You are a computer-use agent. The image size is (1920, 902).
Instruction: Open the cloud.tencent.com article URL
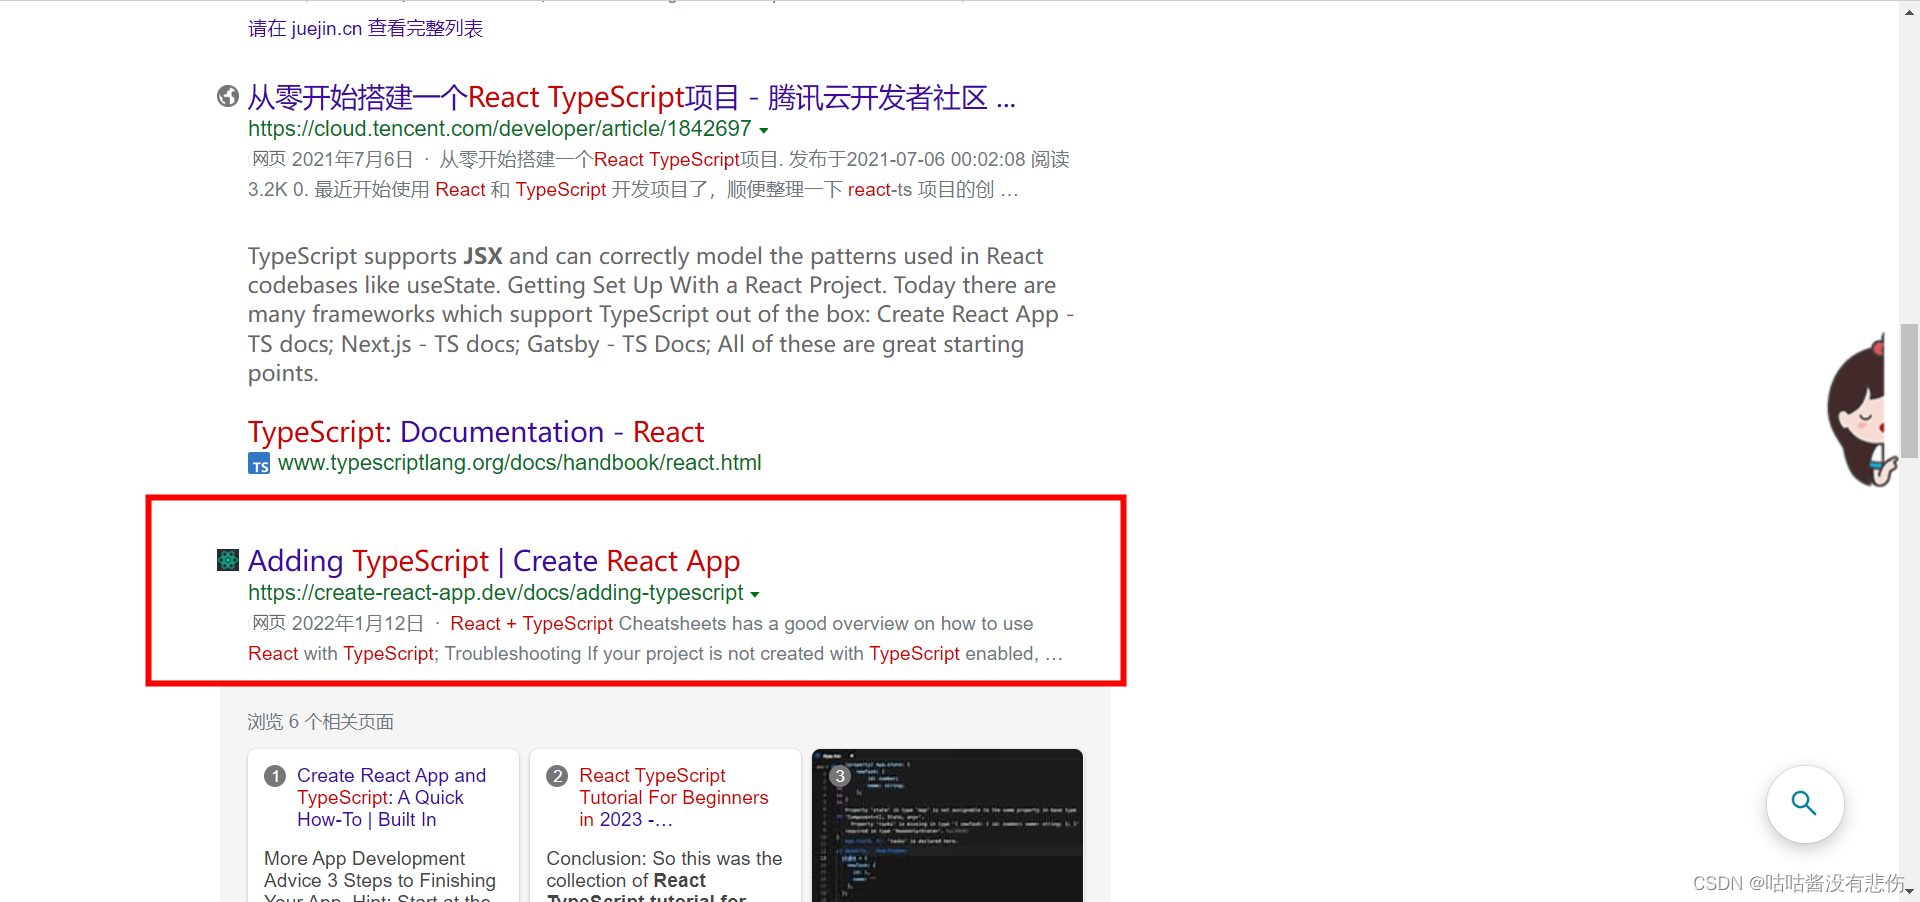click(499, 129)
